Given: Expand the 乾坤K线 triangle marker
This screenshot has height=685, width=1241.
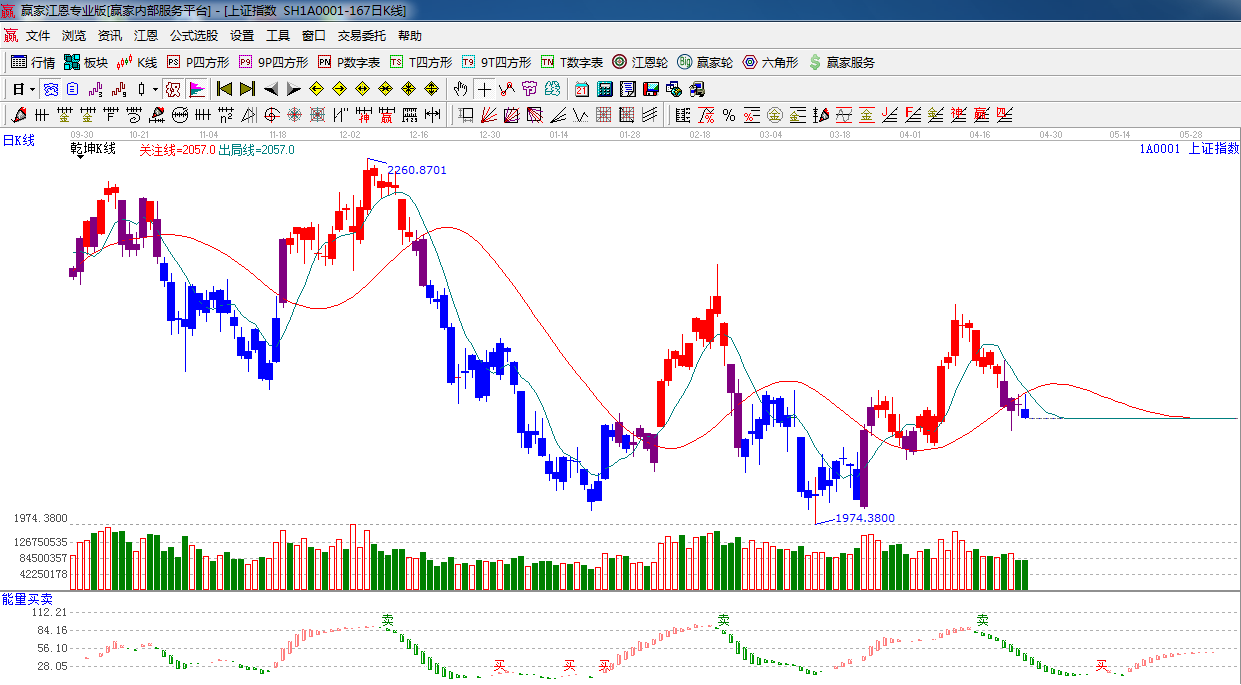Looking at the screenshot, I should click(79, 158).
